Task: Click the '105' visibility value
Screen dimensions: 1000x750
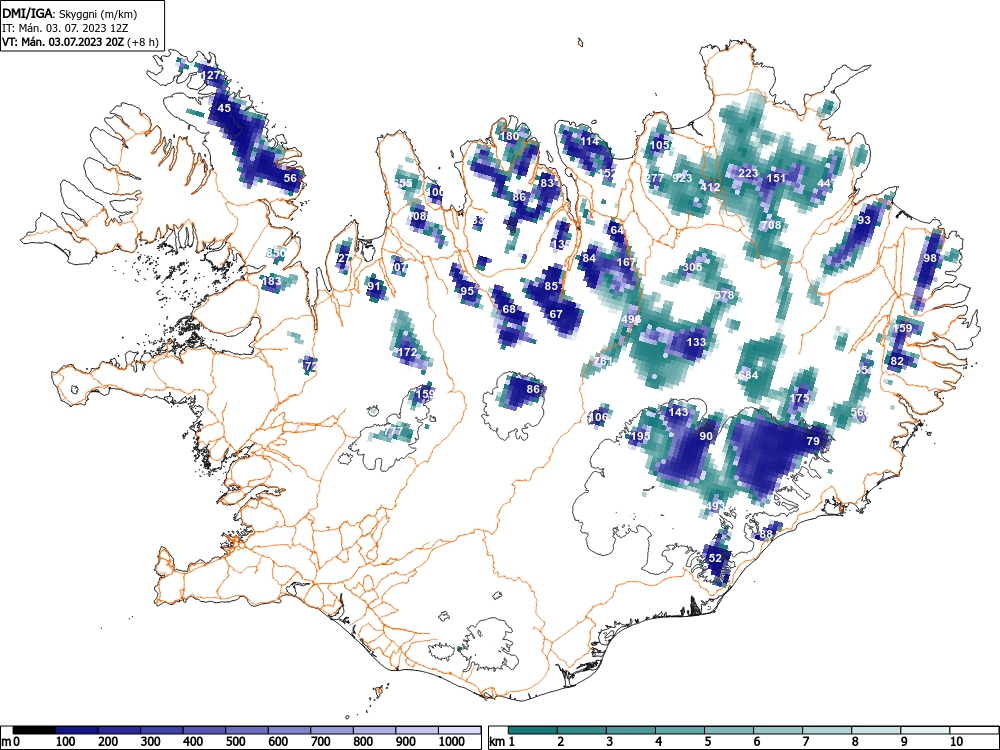Action: coord(659,145)
